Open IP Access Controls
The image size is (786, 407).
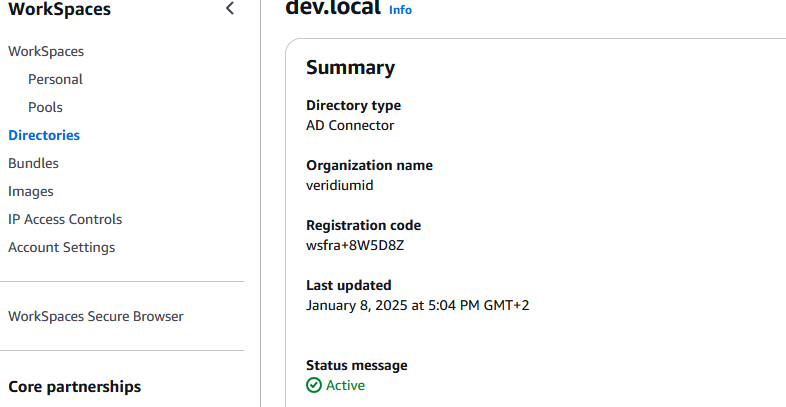[x=65, y=219]
